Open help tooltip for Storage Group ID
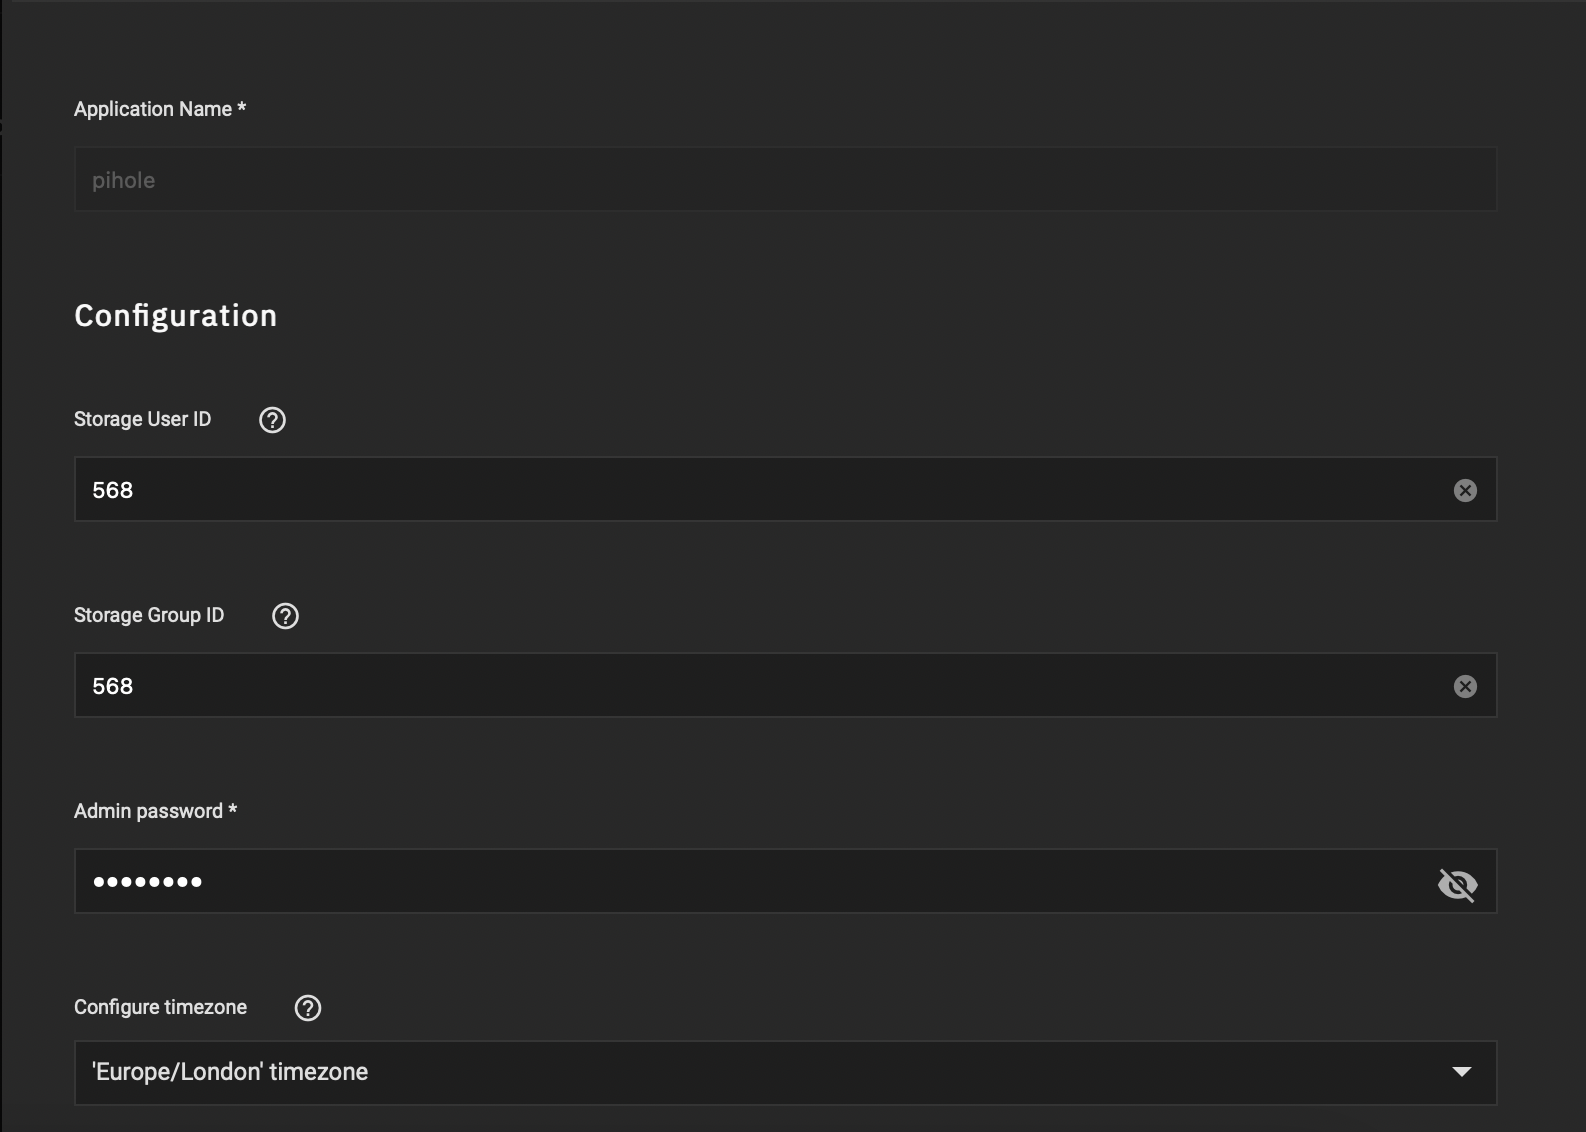Screen dimensions: 1586x1132 point(285,616)
